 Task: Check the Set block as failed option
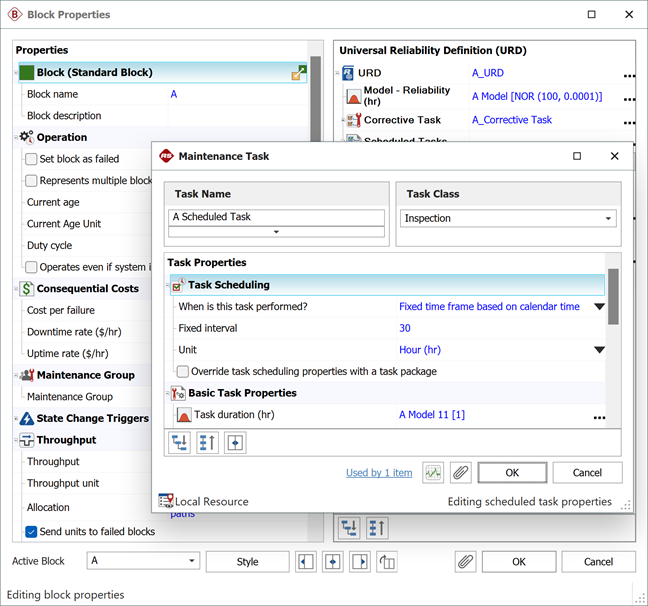pyautogui.click(x=32, y=159)
